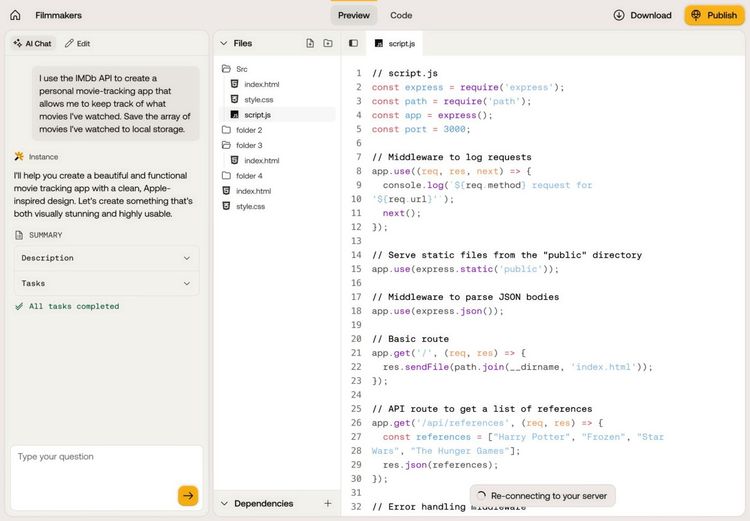Click the SUMMARY heading label
This screenshot has width=750, height=521.
click(x=45, y=235)
